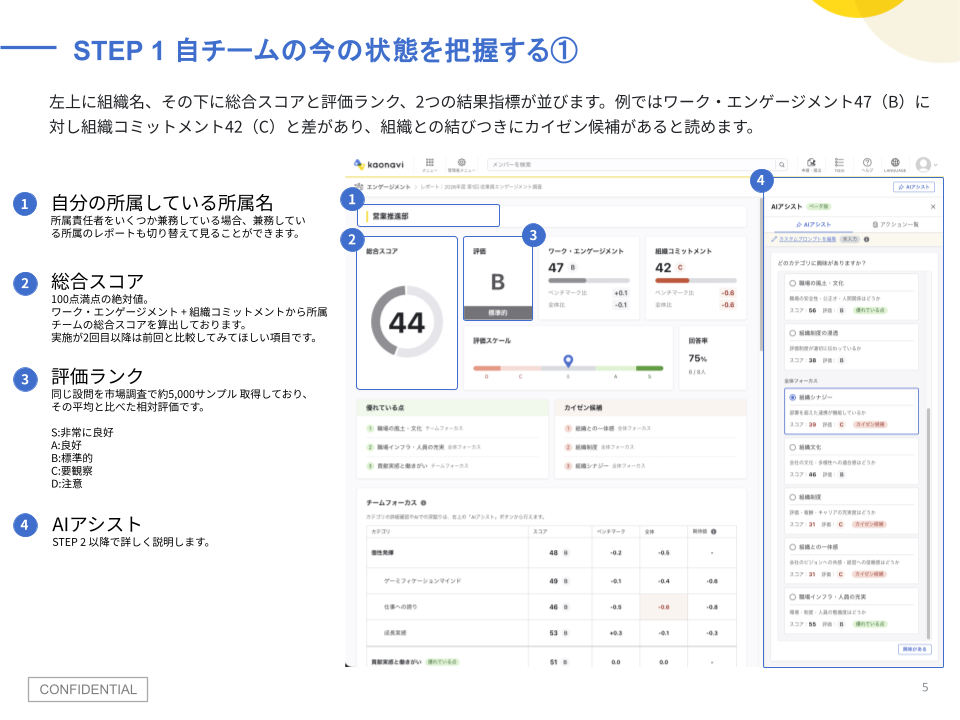The height and width of the screenshot is (720, 960).
Task: Close the AIアシスト panel
Action: point(933,206)
